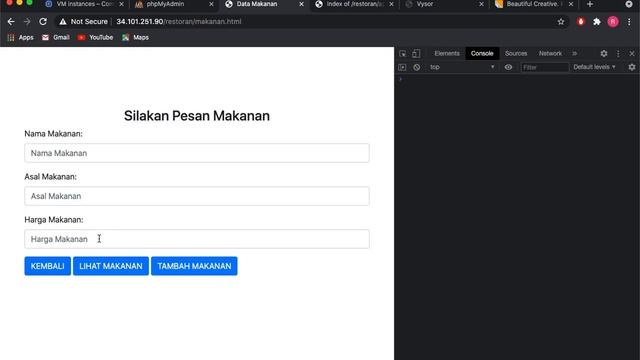Go back with the browser back arrow

[x=11, y=22]
